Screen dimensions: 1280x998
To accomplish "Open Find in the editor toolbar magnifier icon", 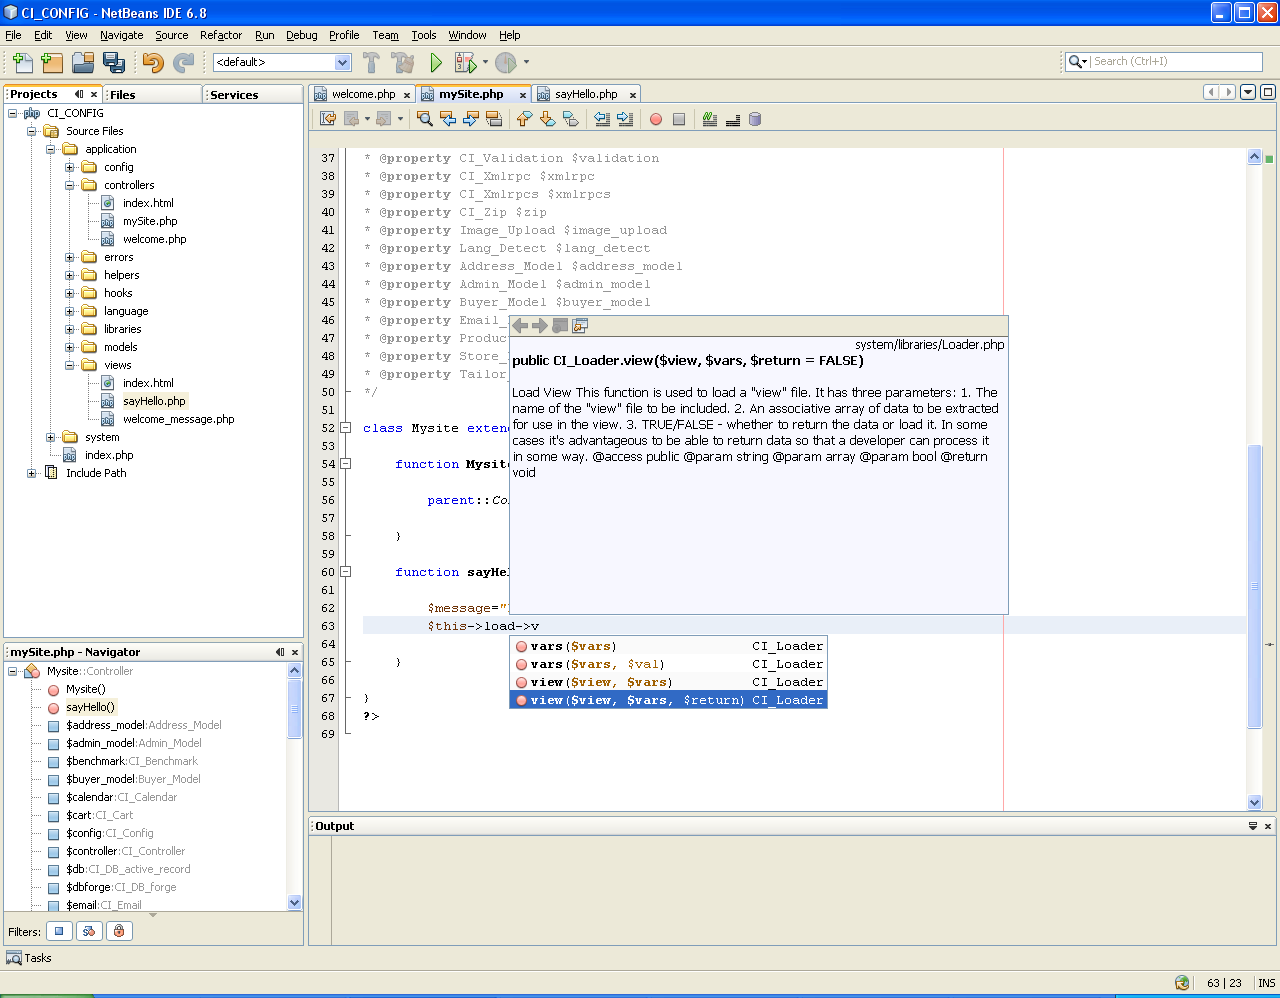I will pyautogui.click(x=423, y=119).
